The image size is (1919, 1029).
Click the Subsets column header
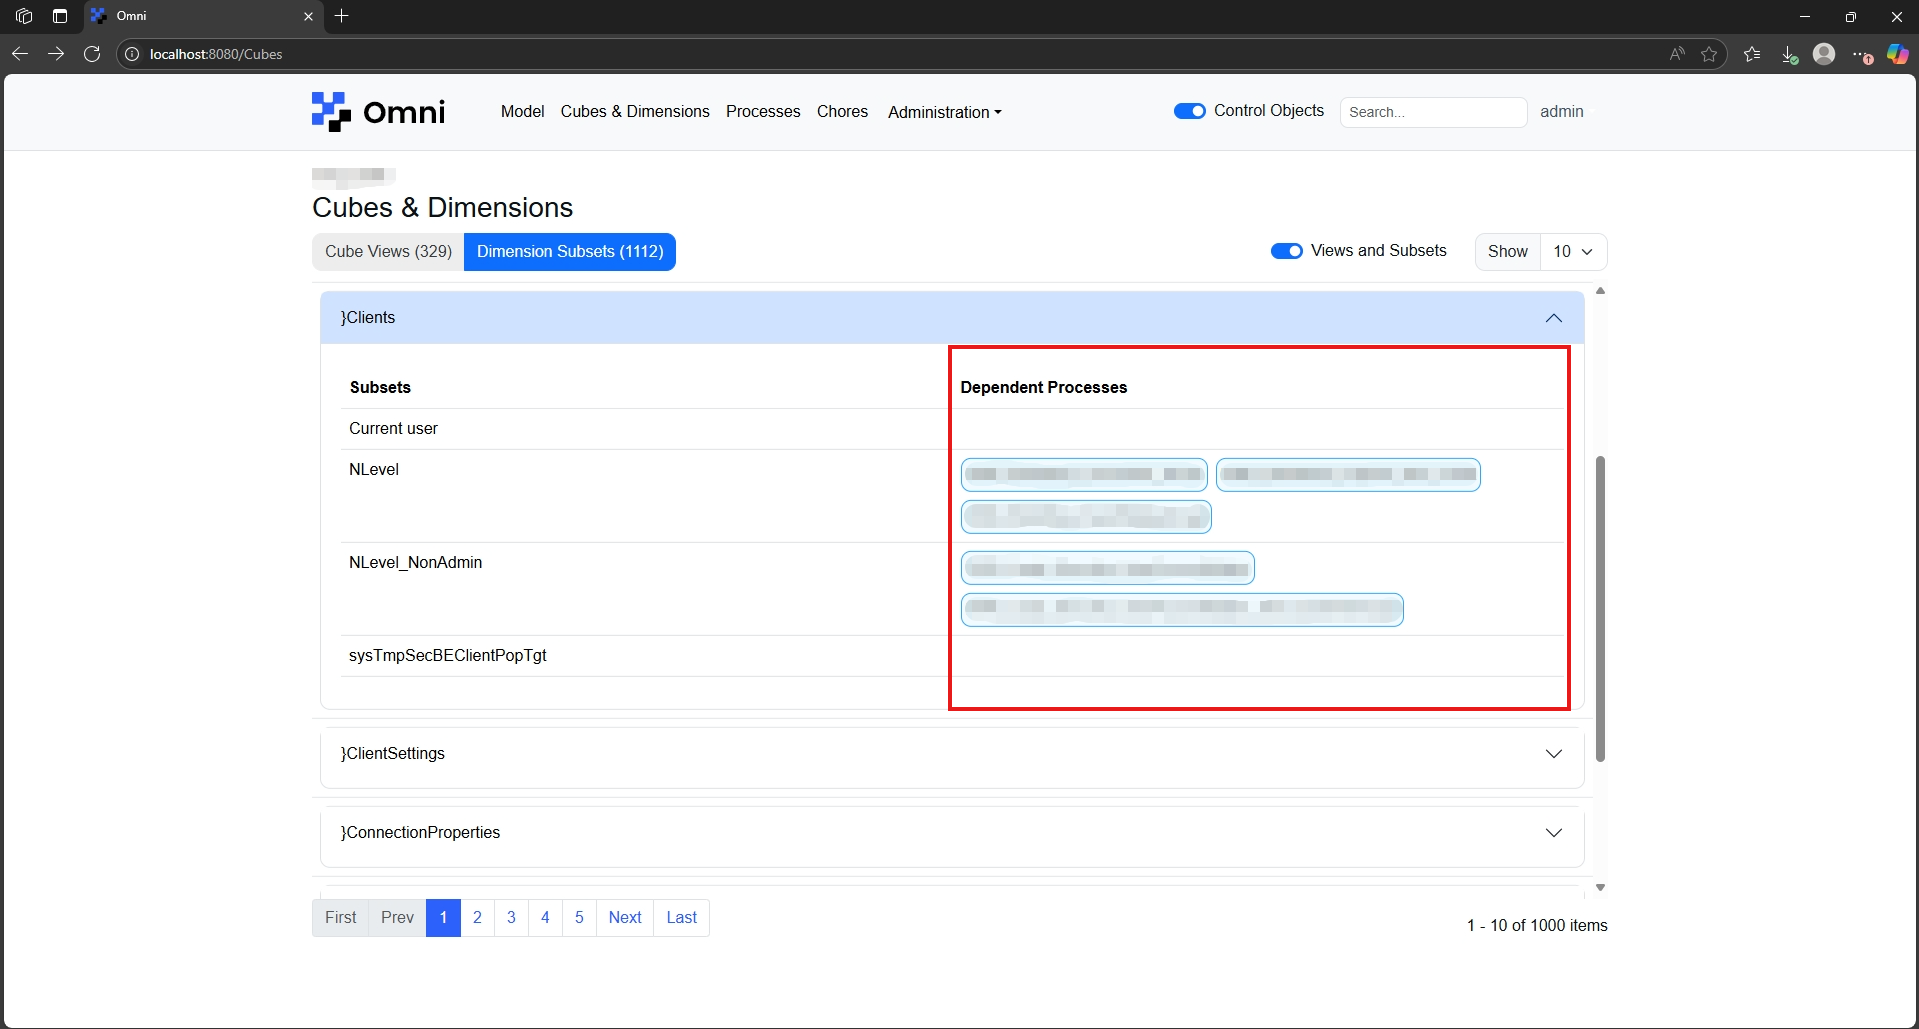point(380,388)
